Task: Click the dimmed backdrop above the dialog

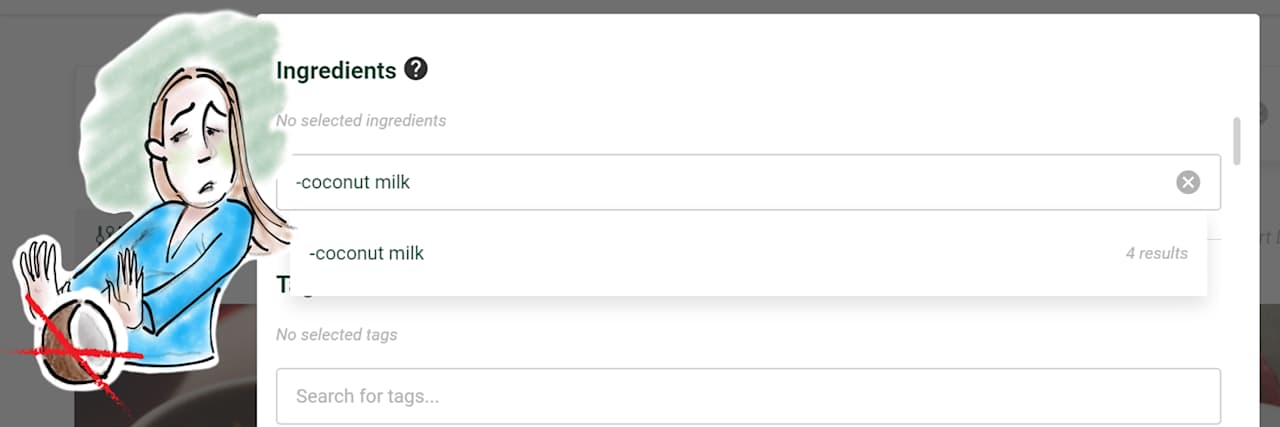Action: (700, 6)
